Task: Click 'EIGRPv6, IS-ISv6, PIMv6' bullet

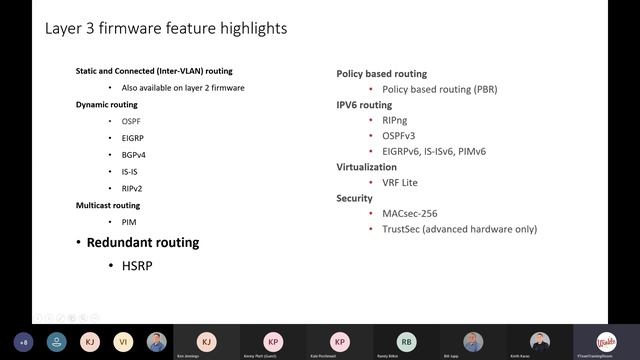Action: [434, 151]
